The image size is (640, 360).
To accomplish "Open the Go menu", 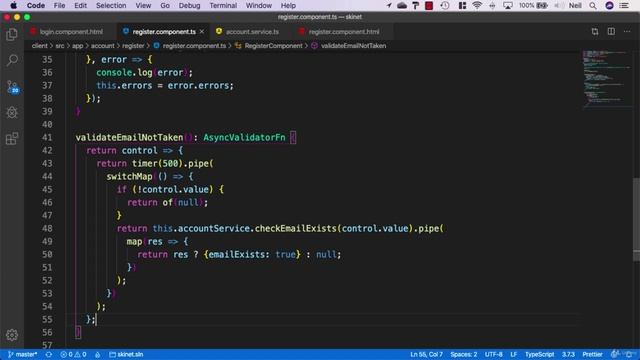I will [165, 5].
